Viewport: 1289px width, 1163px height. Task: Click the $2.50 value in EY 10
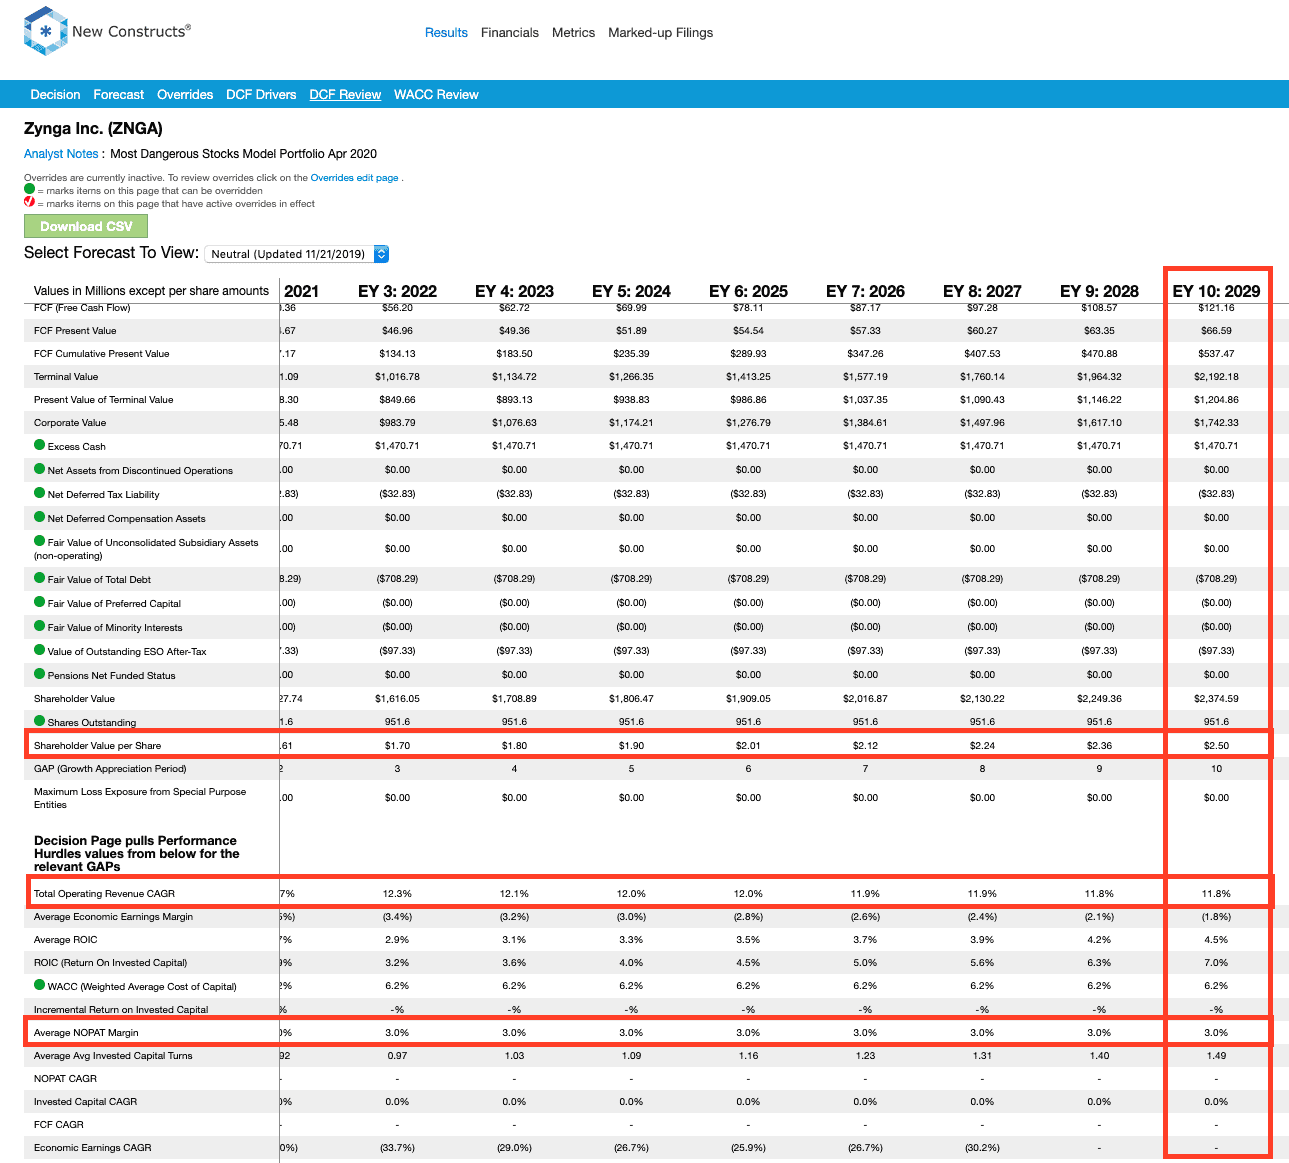1216,746
